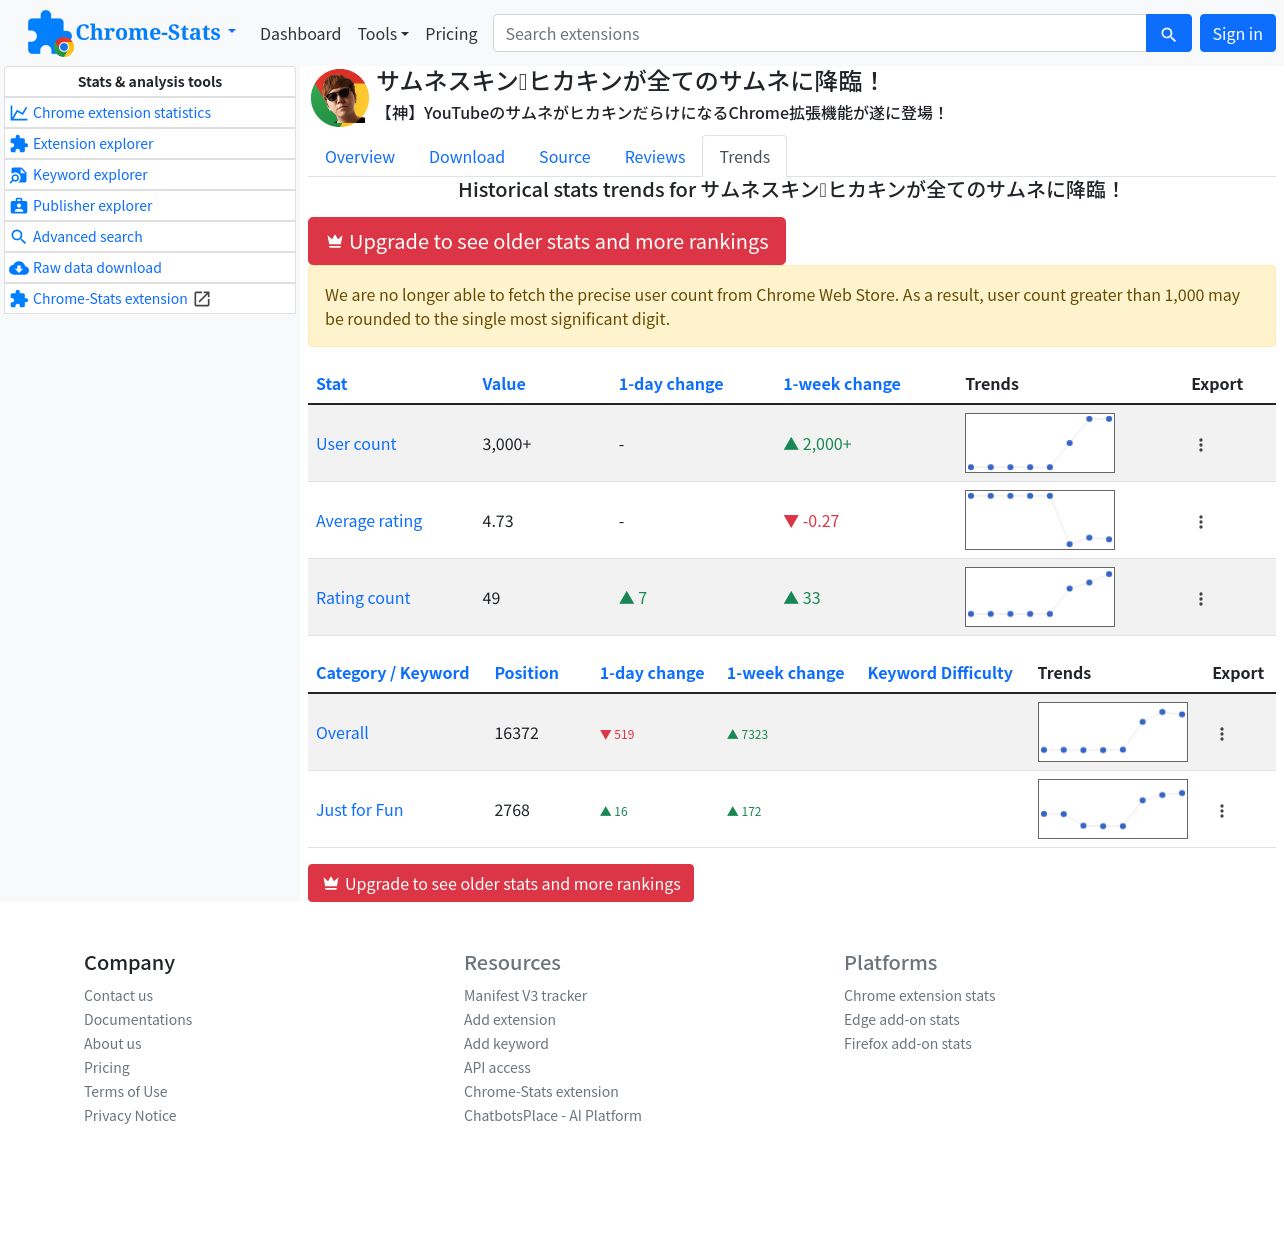Click the Sign in button

pyautogui.click(x=1237, y=33)
